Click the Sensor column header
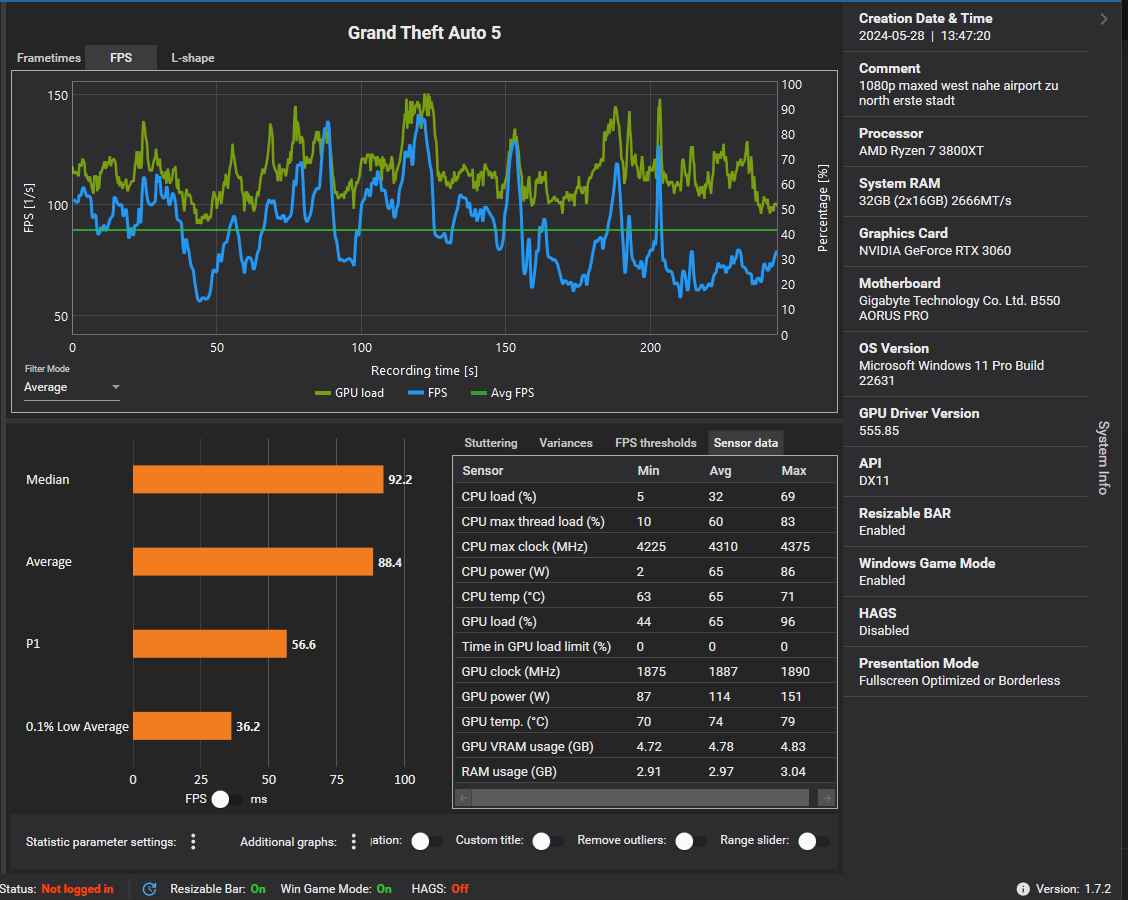This screenshot has height=900, width=1128. 483,471
